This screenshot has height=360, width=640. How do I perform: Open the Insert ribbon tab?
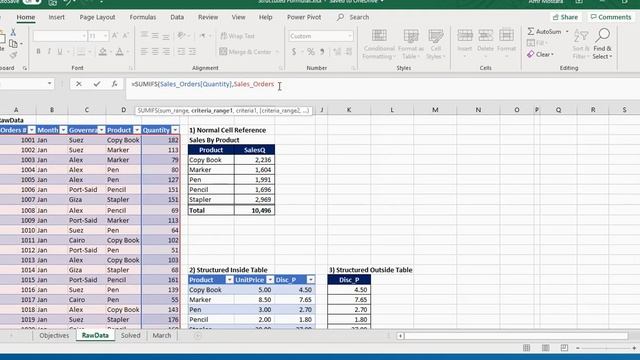coord(56,17)
